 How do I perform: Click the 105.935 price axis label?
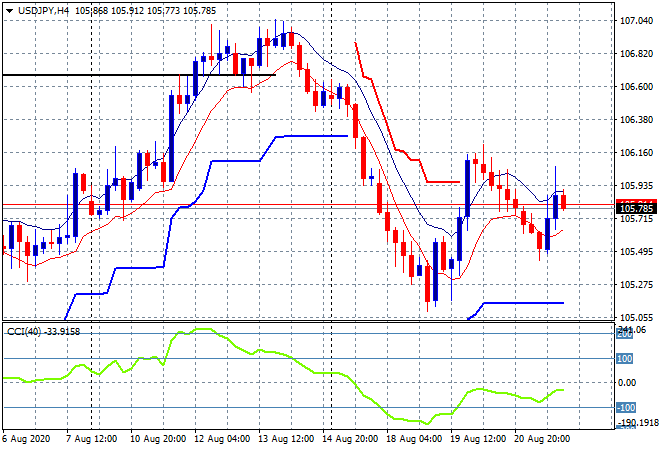tap(636, 186)
